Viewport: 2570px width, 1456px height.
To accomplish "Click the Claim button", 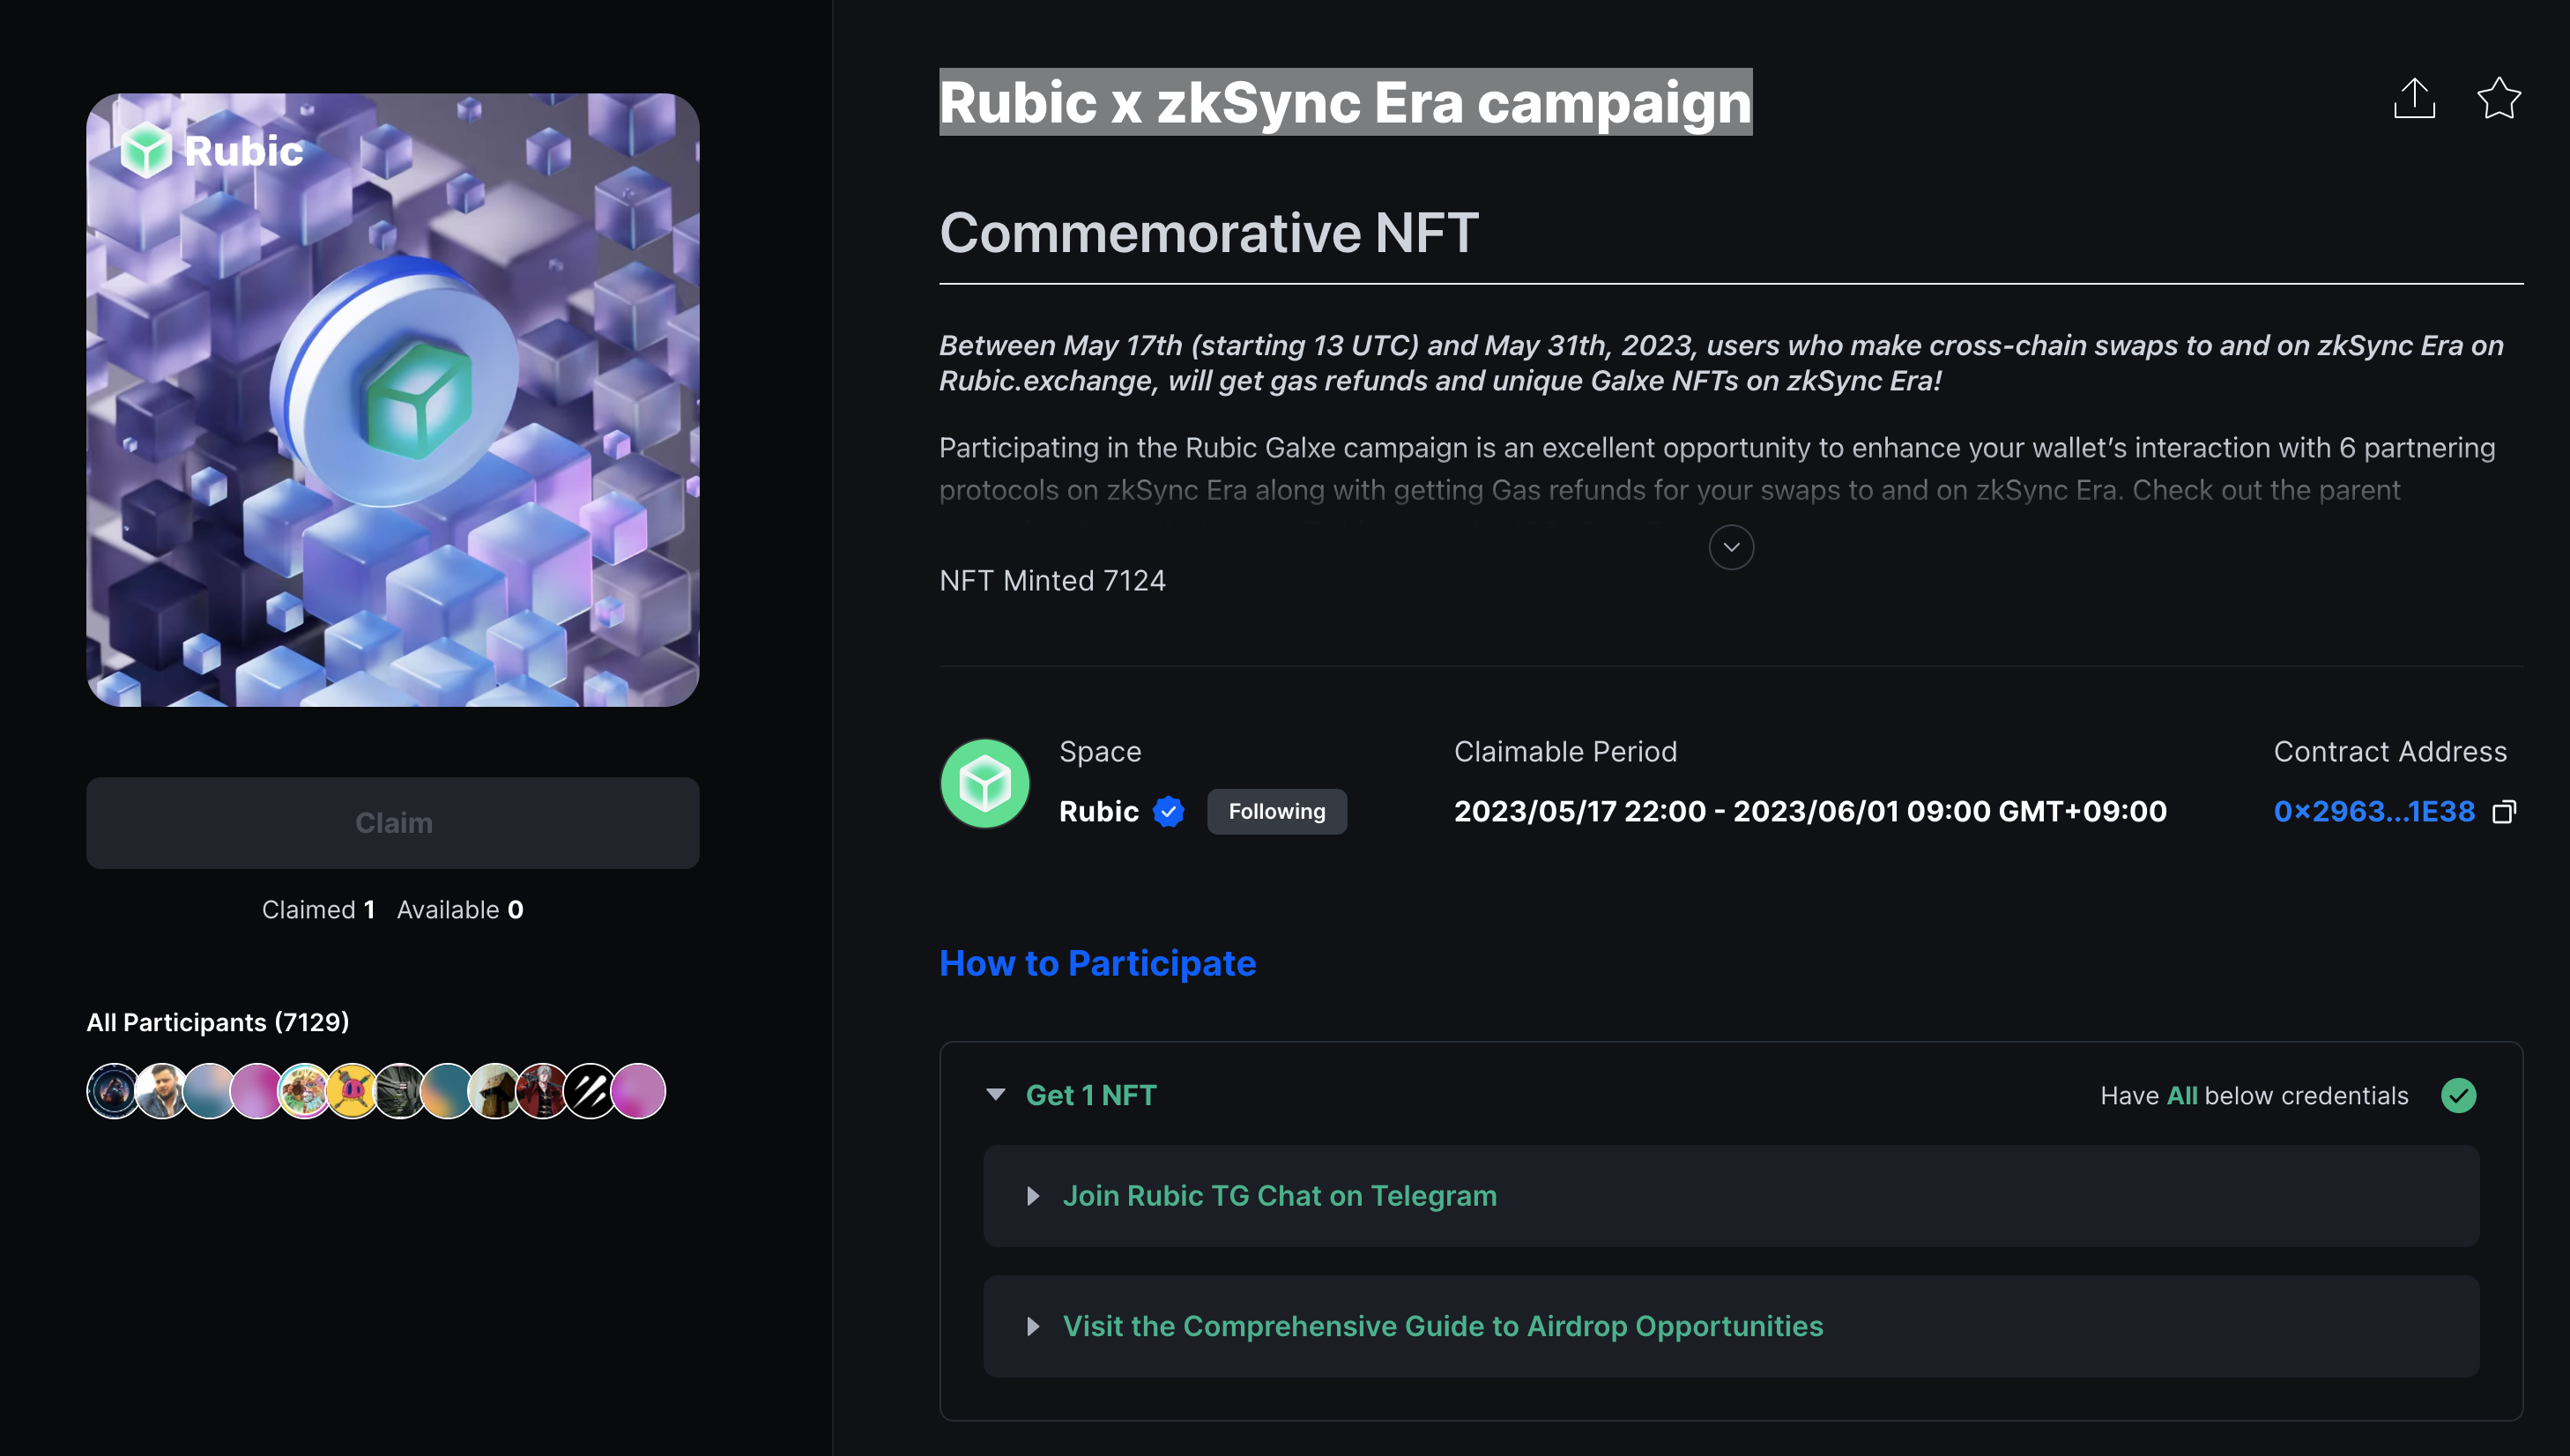I will [x=393, y=823].
